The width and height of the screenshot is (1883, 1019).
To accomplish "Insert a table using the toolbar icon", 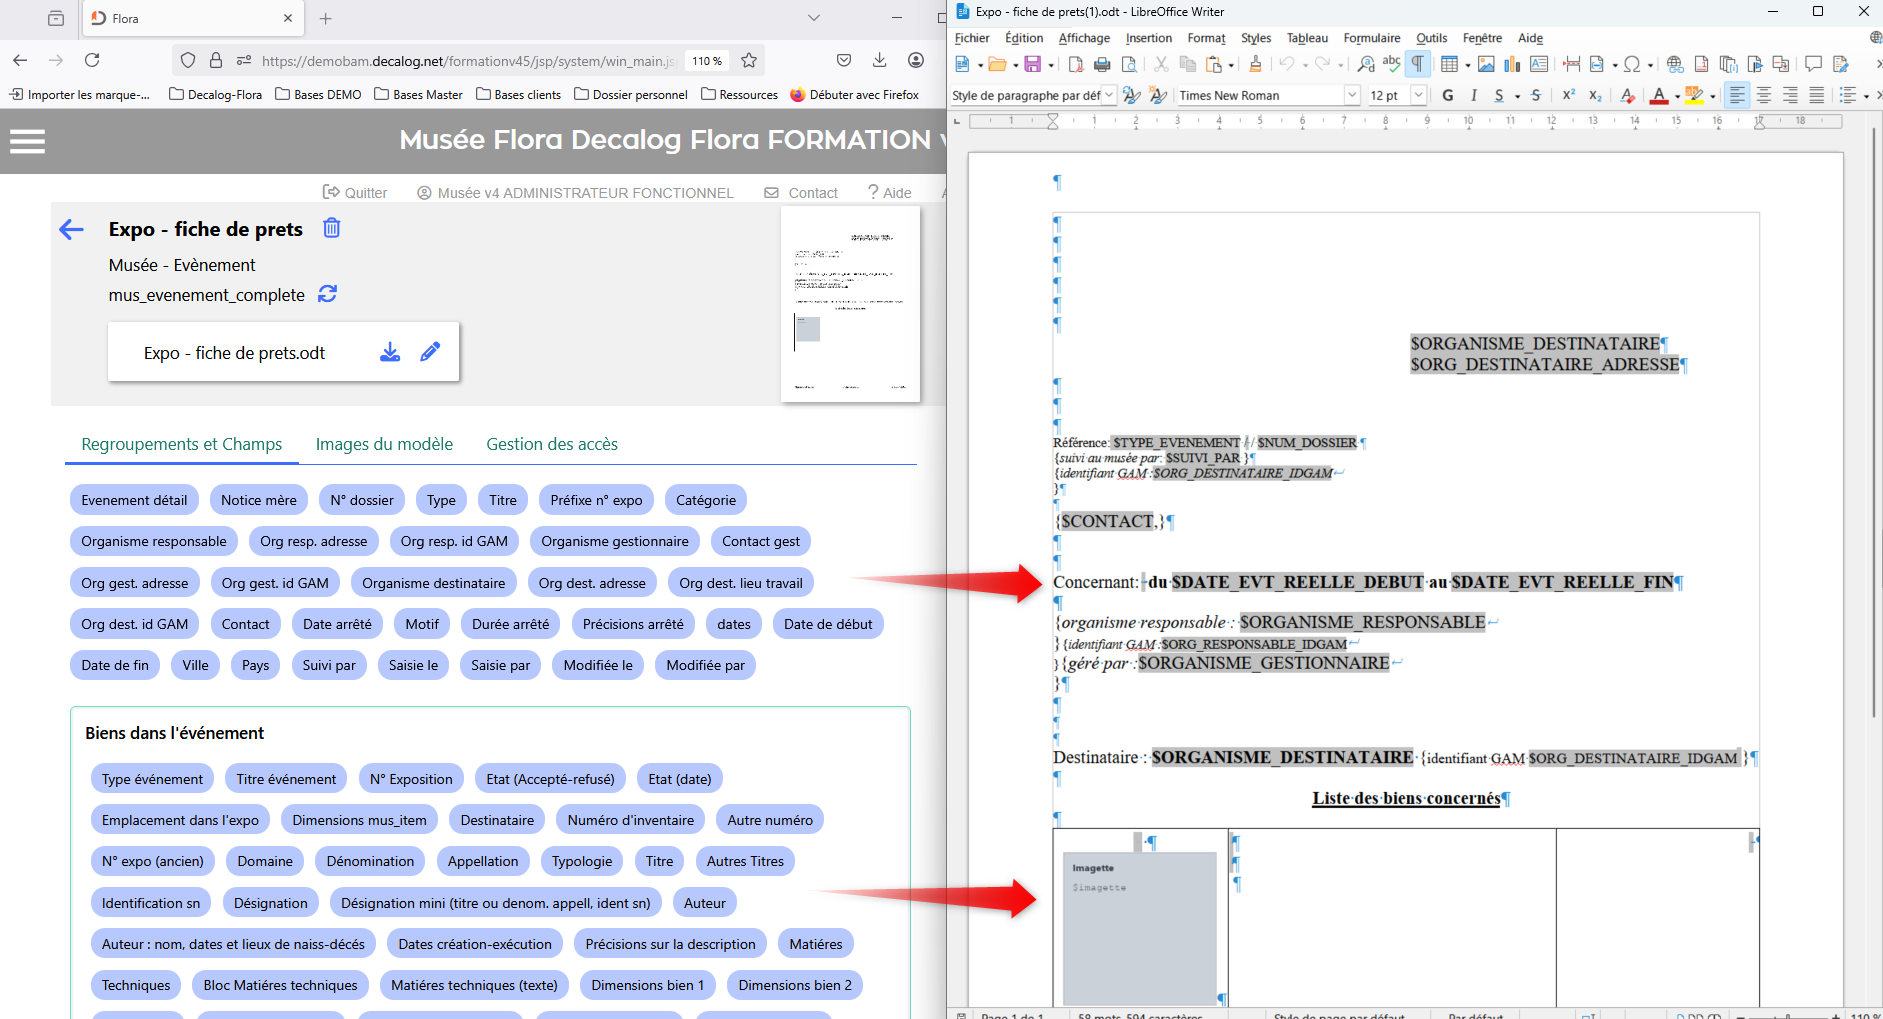I will tap(1448, 64).
